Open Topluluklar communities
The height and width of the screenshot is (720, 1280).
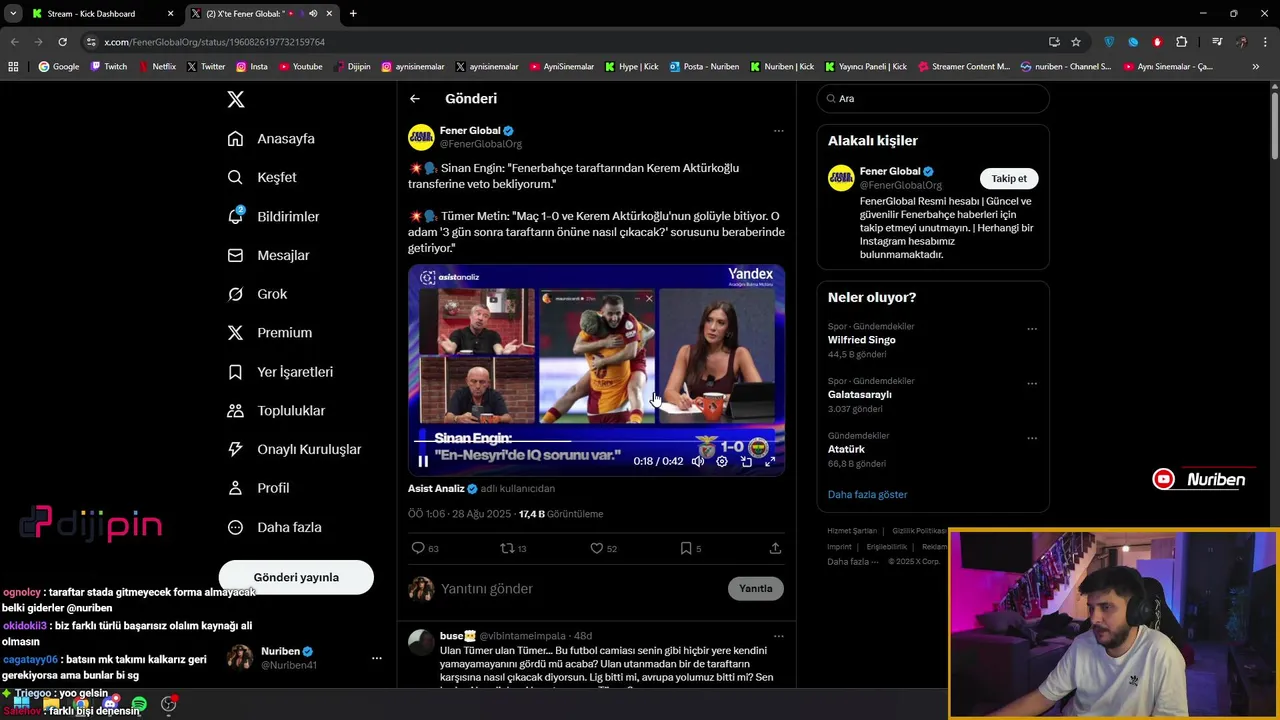coord(276,411)
